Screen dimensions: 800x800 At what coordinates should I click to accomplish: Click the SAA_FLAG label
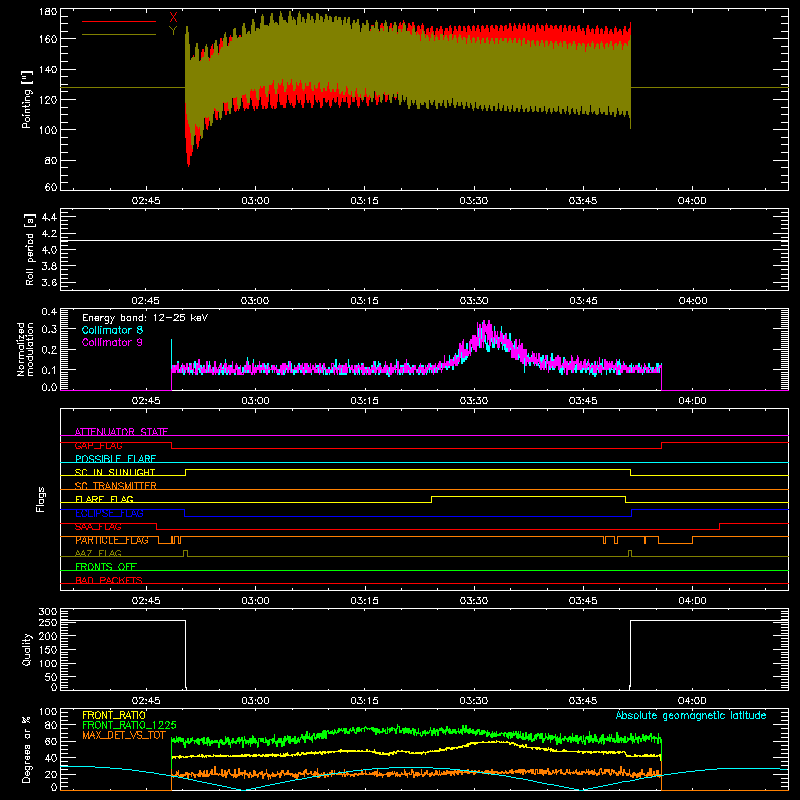[x=98, y=527]
